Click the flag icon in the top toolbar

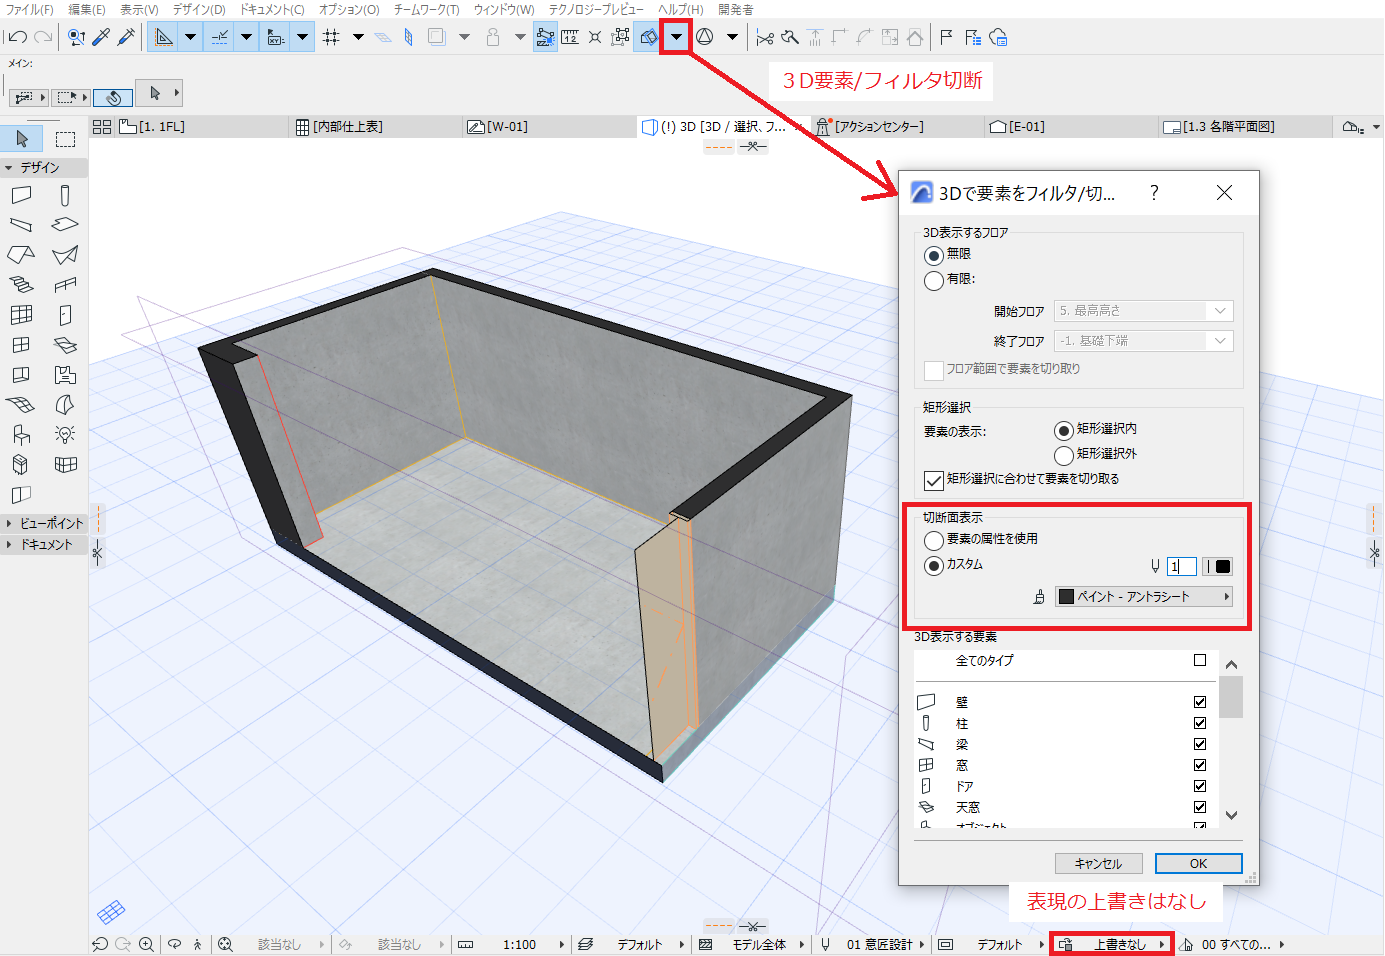click(x=946, y=37)
